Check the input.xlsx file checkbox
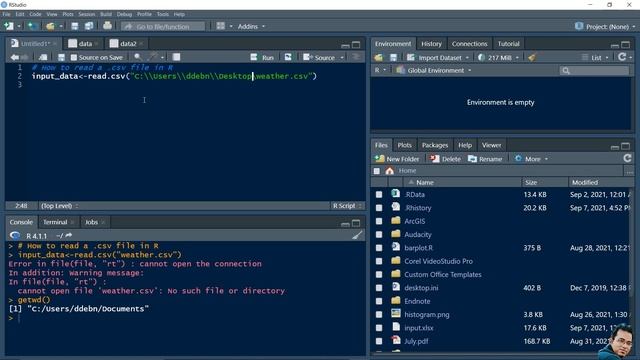Screen dimensions: 640x360 (x=379, y=328)
